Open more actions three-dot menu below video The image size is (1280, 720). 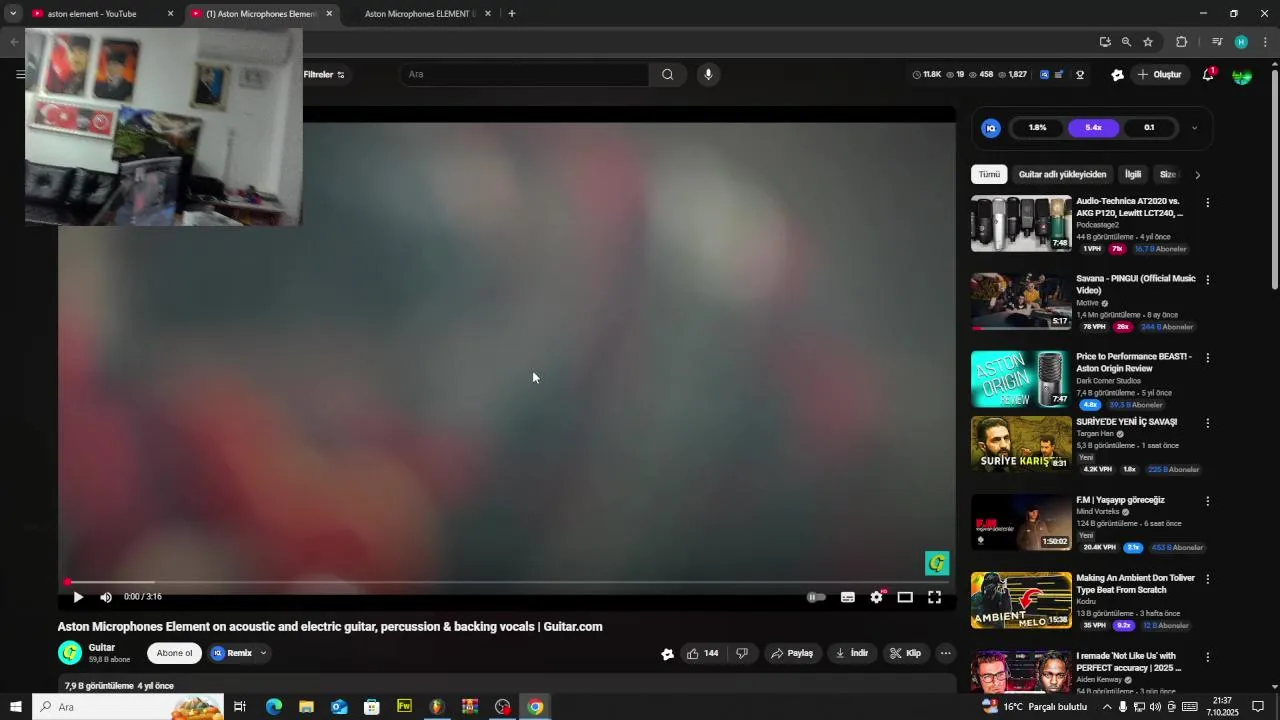[945, 653]
